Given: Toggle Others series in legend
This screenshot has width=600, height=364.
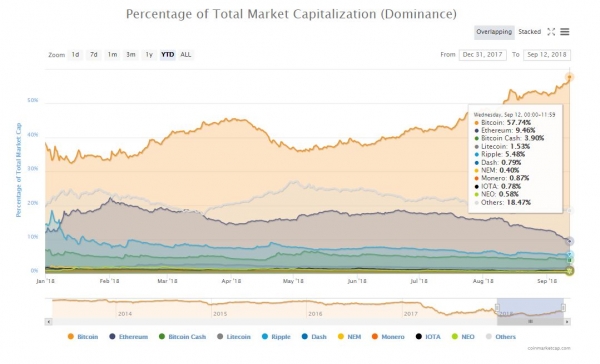Looking at the screenshot, I should [x=501, y=337].
